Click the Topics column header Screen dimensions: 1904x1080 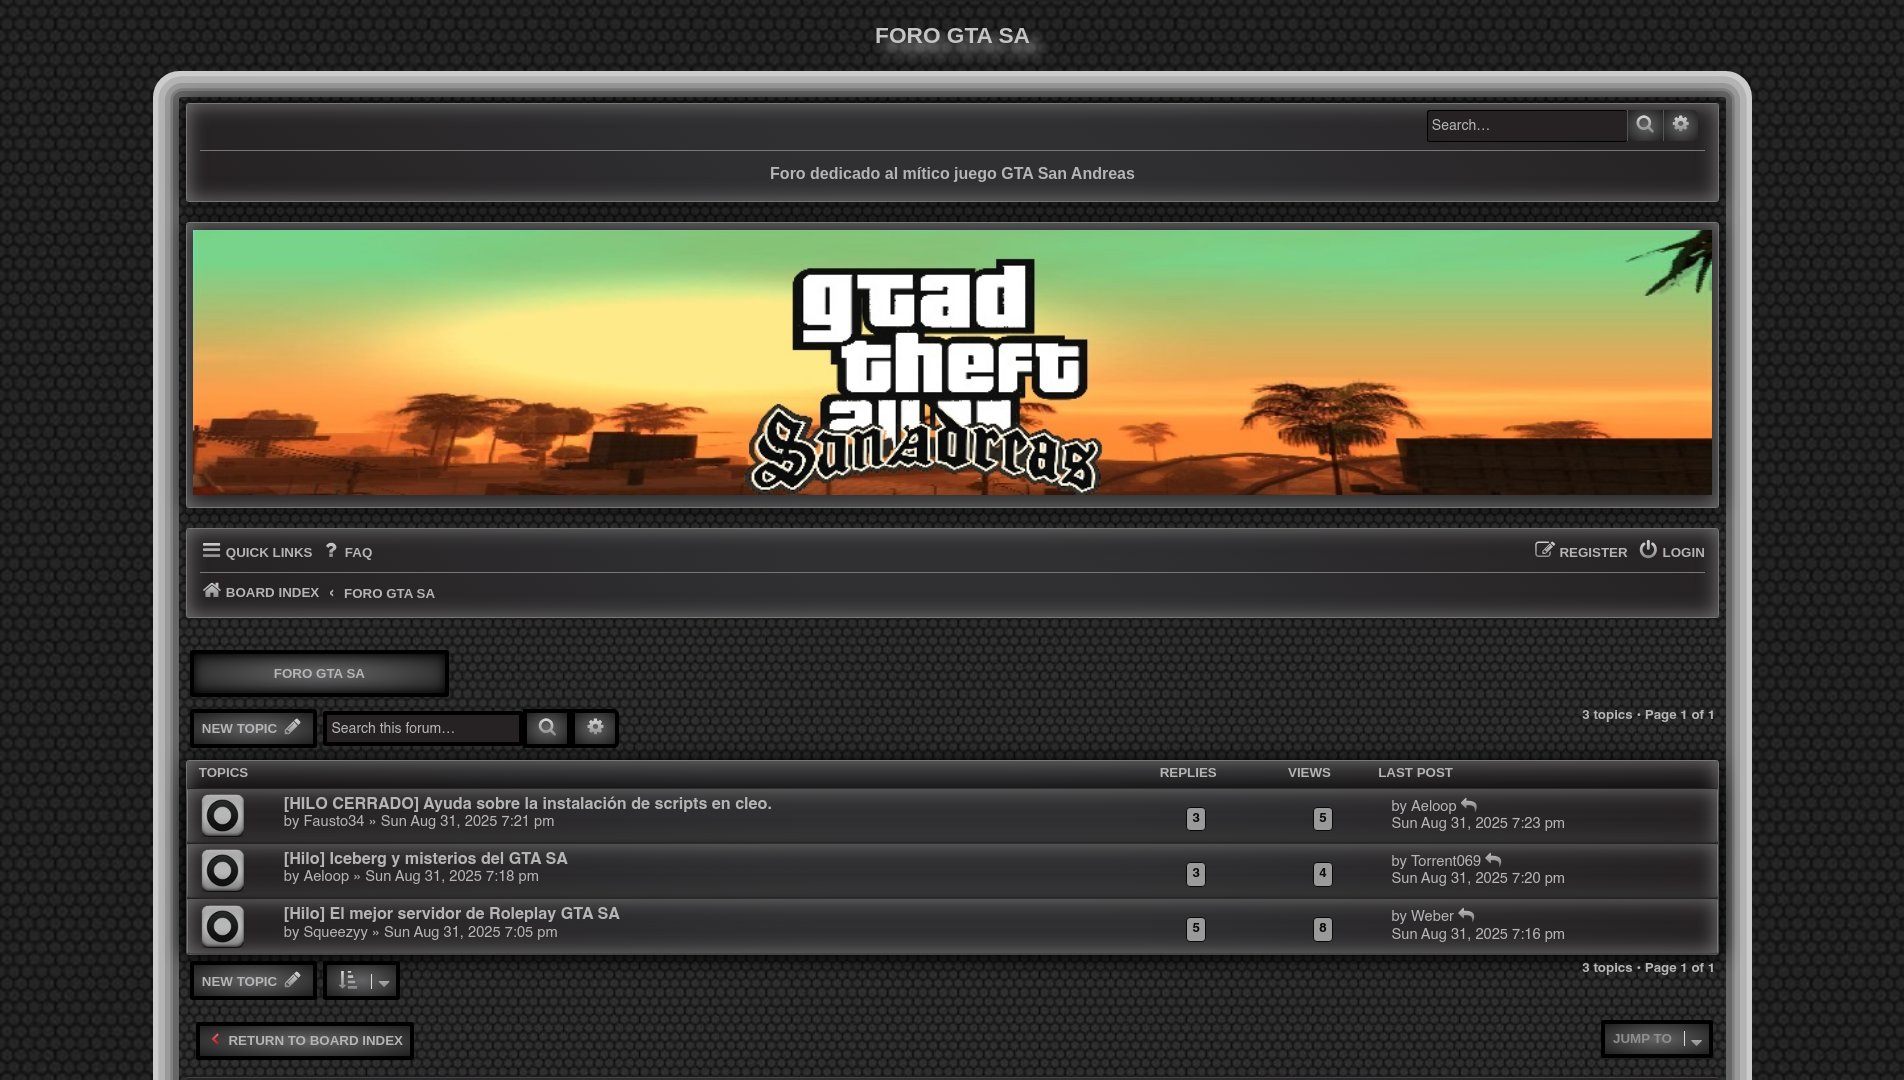[x=223, y=772]
